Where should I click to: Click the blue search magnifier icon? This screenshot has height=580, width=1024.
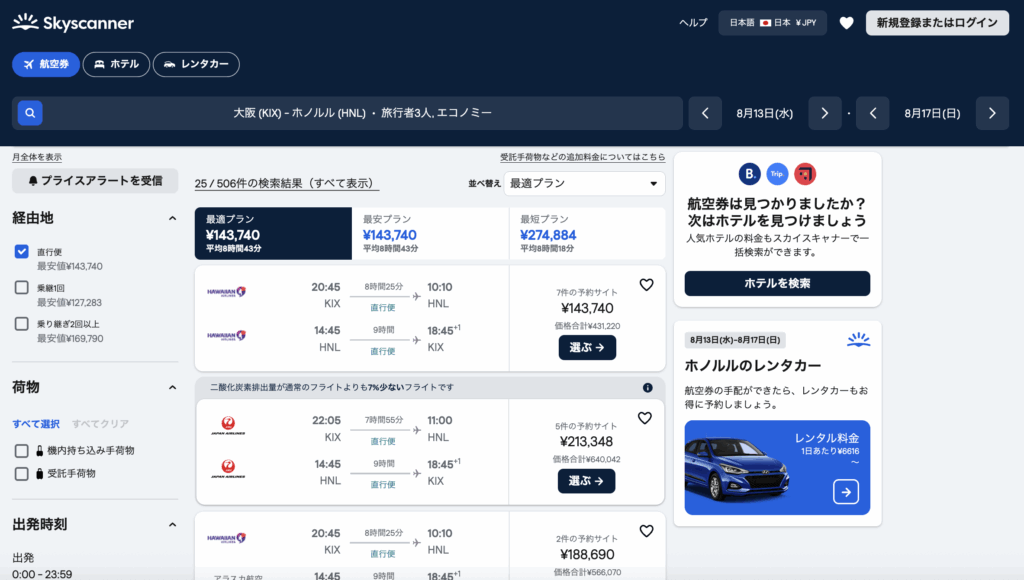pos(30,113)
